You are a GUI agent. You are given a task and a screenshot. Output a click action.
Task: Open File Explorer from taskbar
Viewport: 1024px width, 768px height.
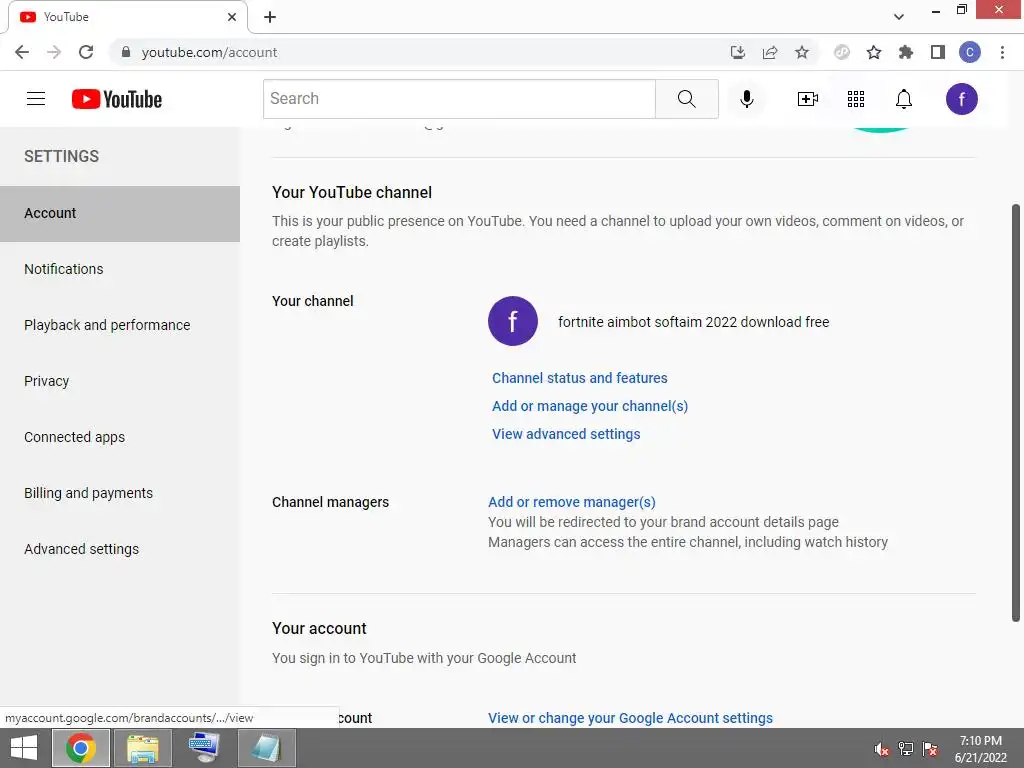click(142, 748)
